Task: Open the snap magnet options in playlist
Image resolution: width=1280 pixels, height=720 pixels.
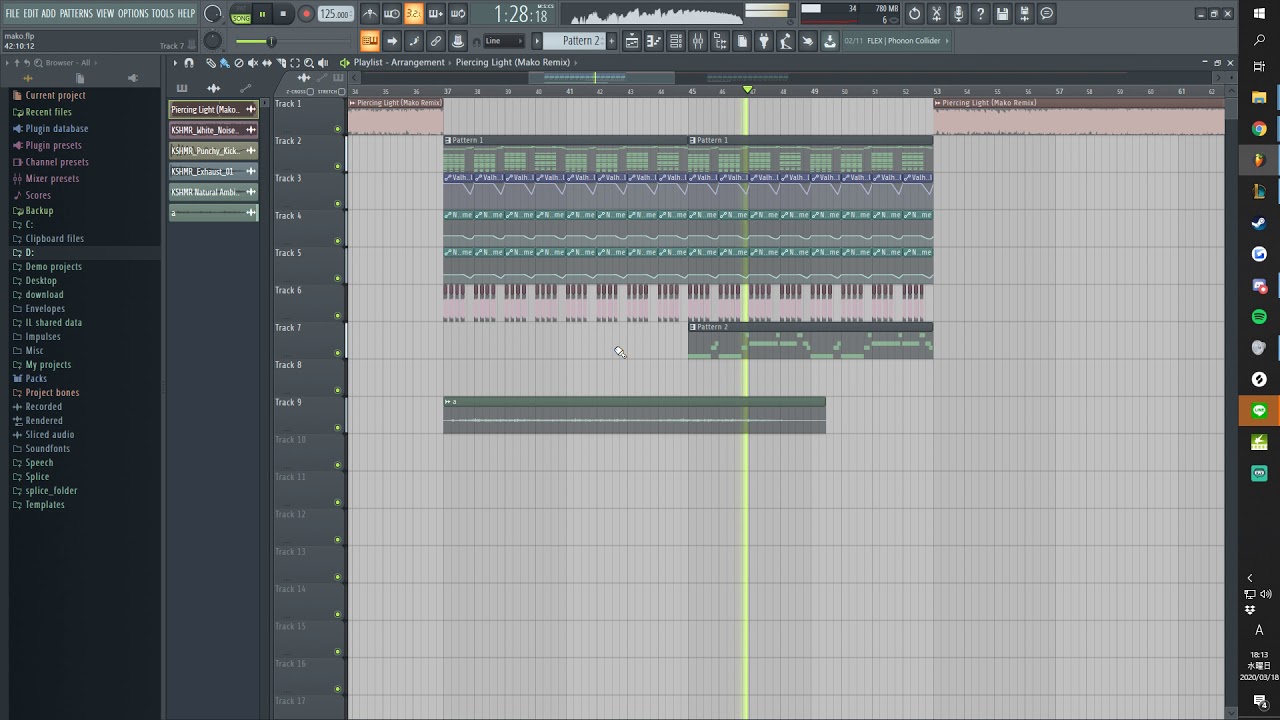Action: click(189, 63)
